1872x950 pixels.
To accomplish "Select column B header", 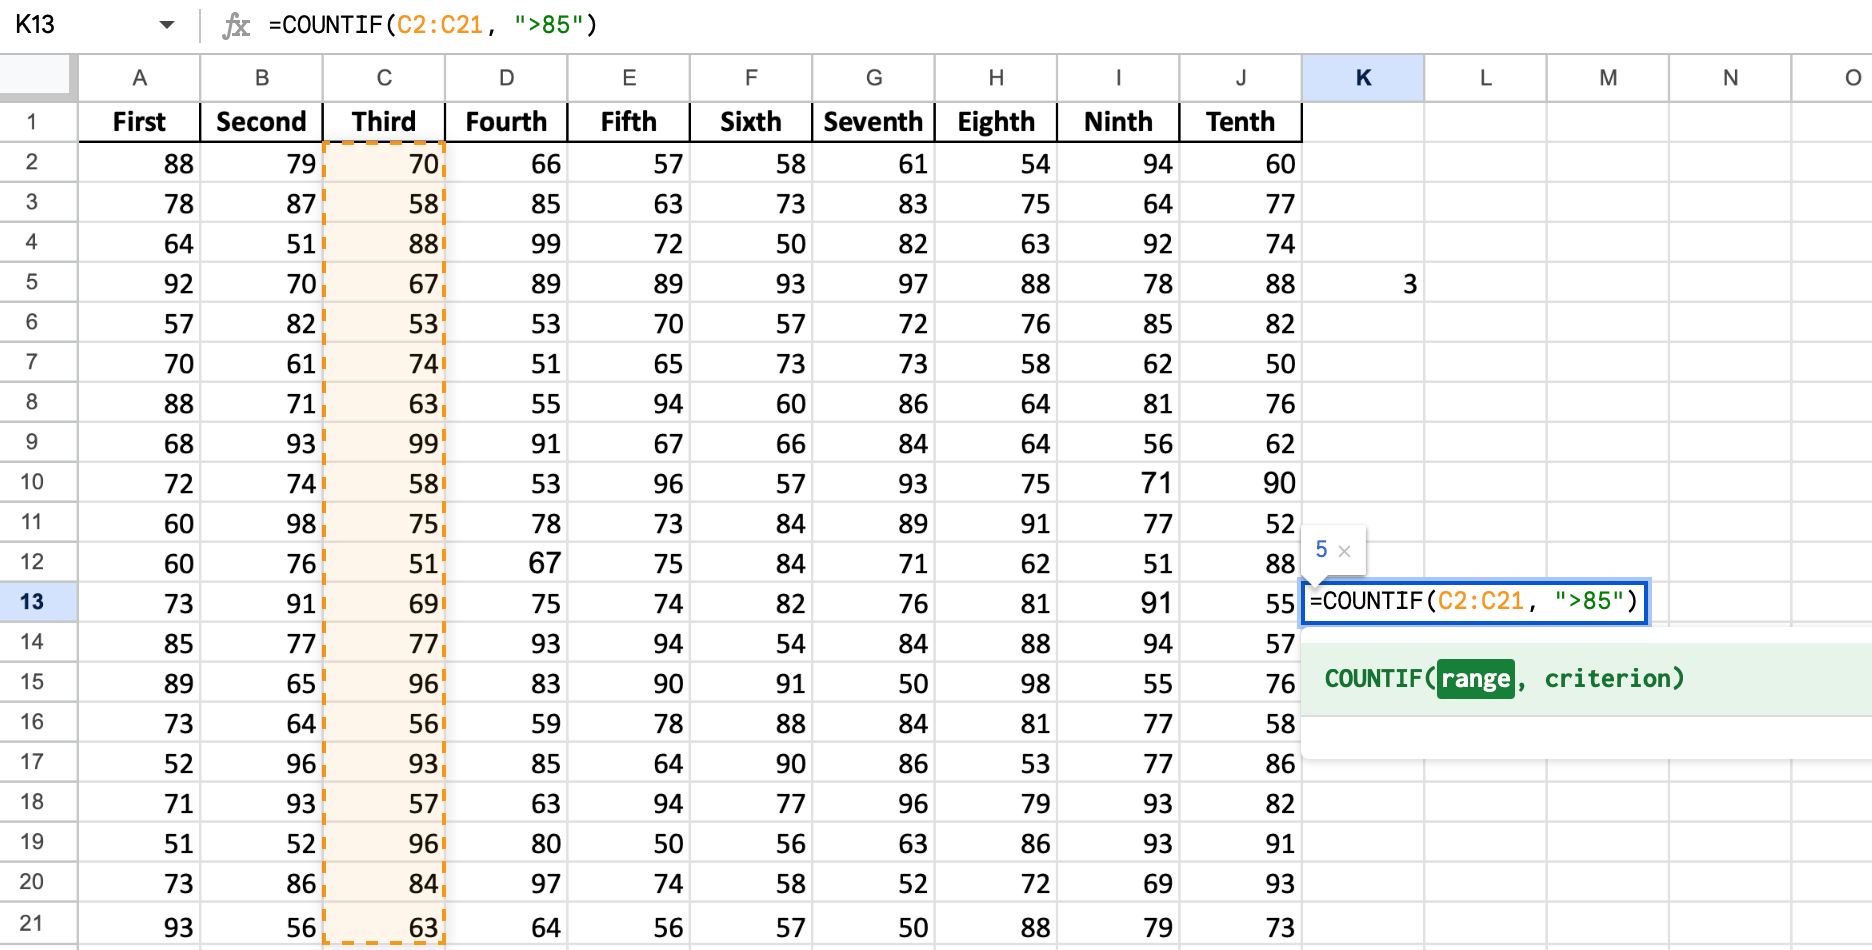I will 262,78.
